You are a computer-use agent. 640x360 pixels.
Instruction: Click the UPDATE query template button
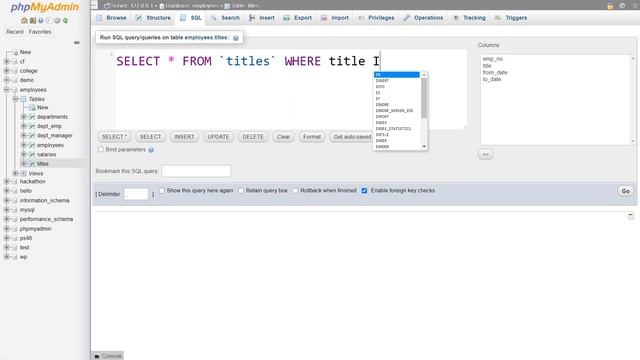point(218,137)
